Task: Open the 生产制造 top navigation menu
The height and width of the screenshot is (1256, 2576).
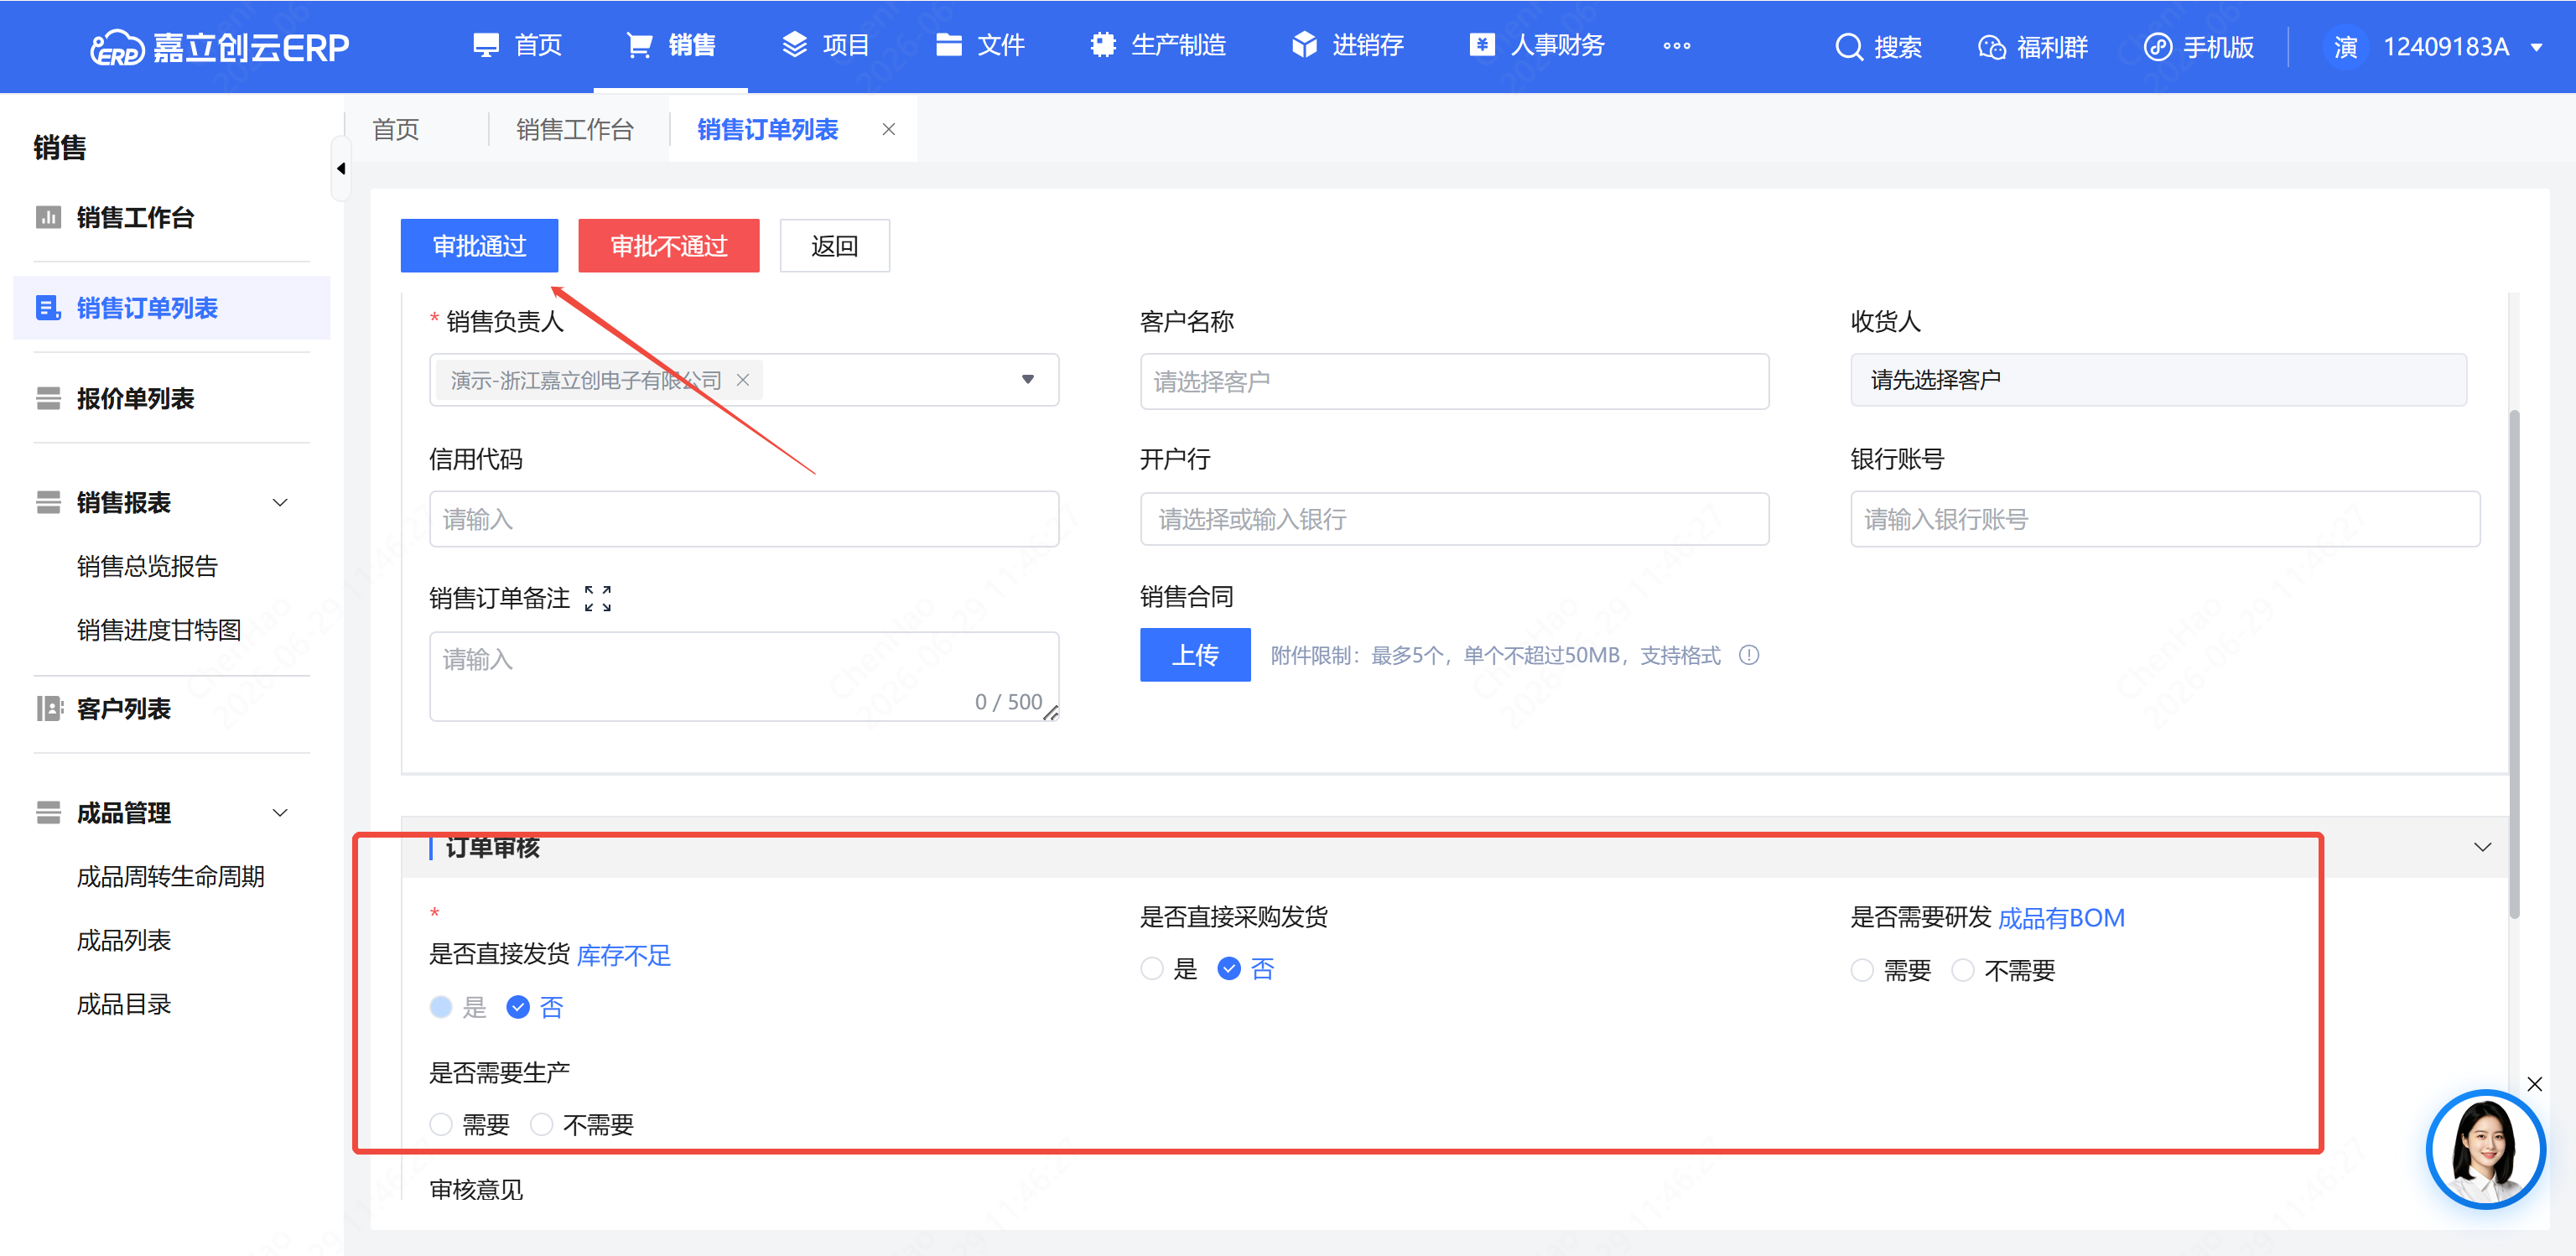Action: (x=1158, y=46)
